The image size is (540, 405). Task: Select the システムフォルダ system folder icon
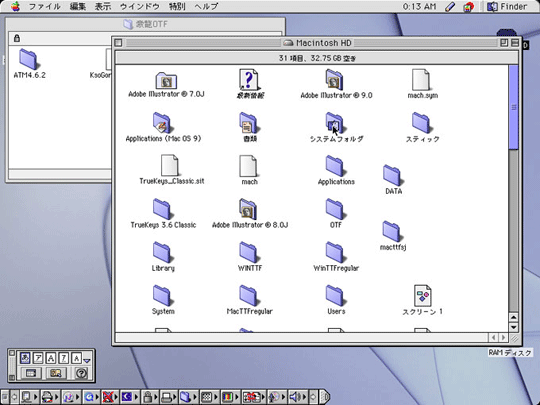click(x=334, y=123)
